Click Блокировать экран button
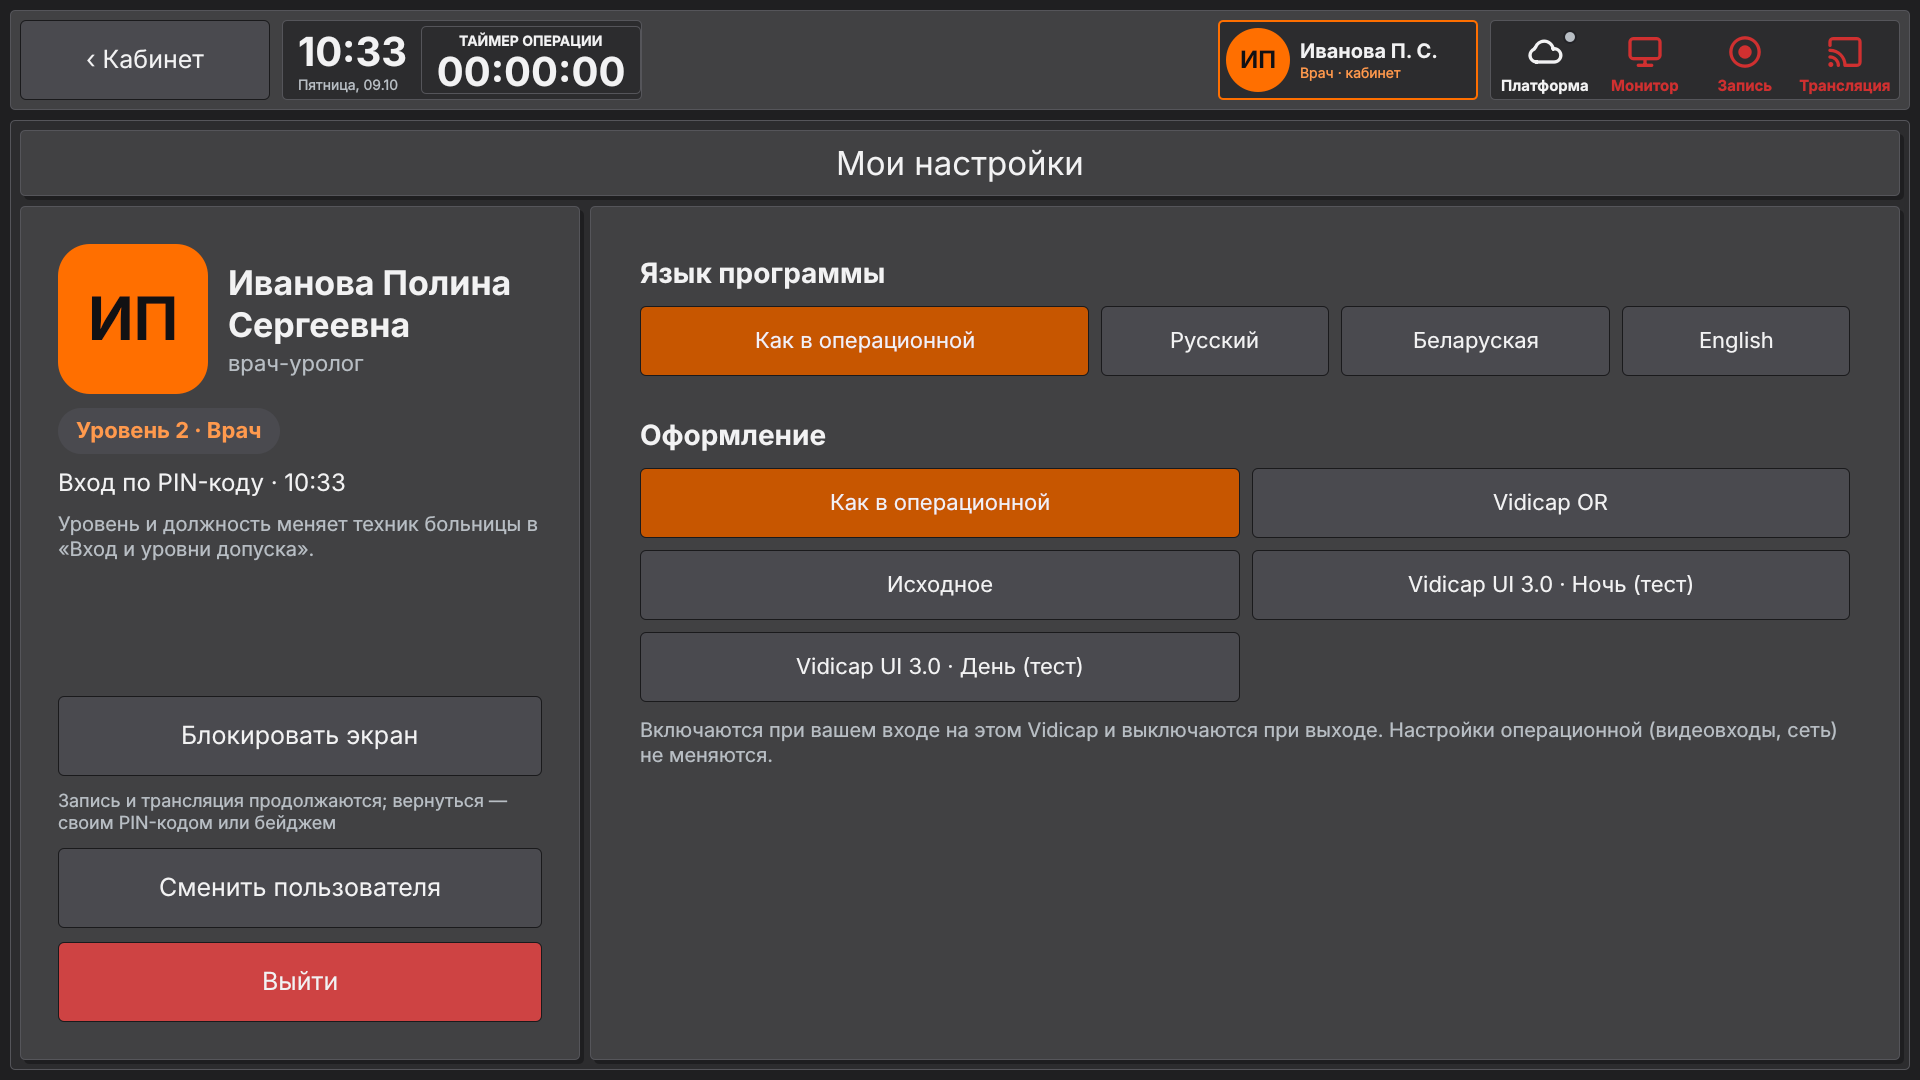The image size is (1920, 1080). coord(300,736)
